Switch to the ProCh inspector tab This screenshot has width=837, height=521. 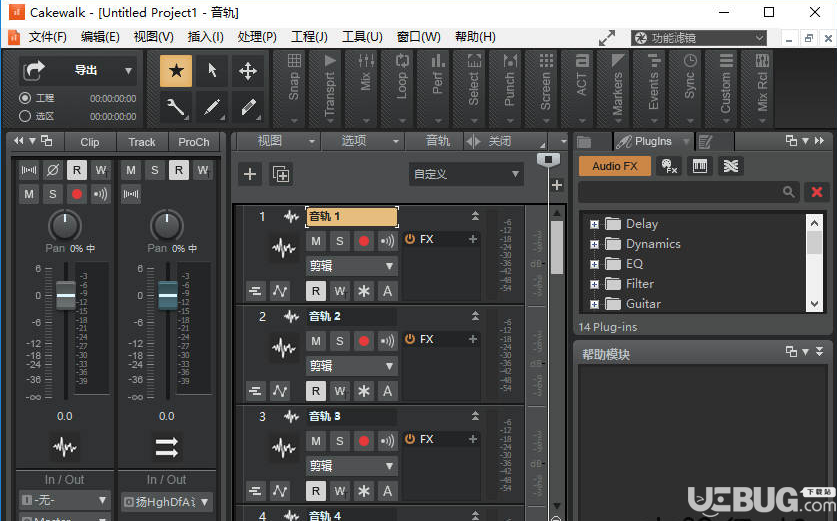click(193, 142)
